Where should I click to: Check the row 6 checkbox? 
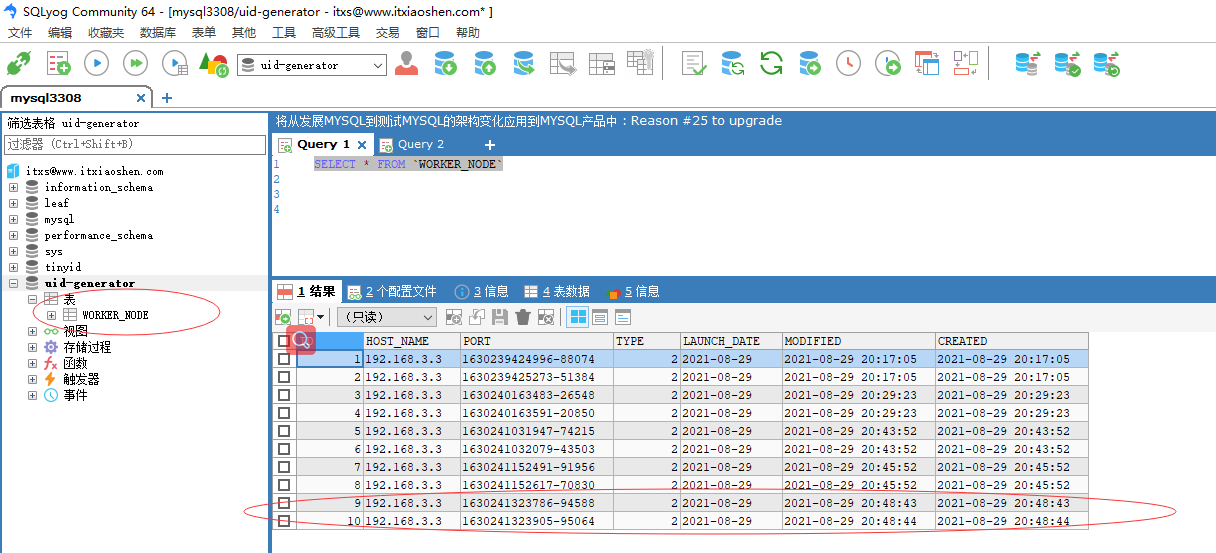point(284,449)
